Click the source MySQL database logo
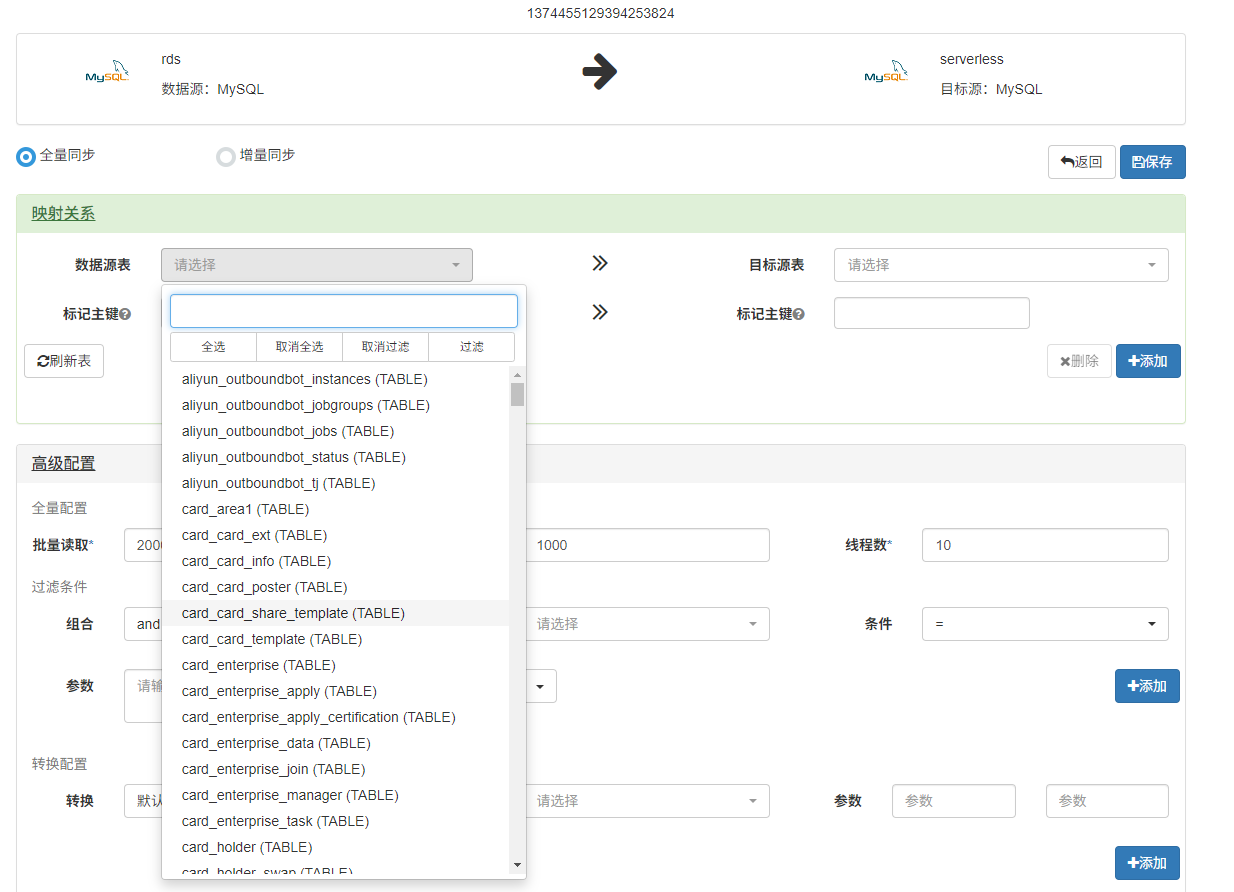The width and height of the screenshot is (1234, 892). click(107, 73)
